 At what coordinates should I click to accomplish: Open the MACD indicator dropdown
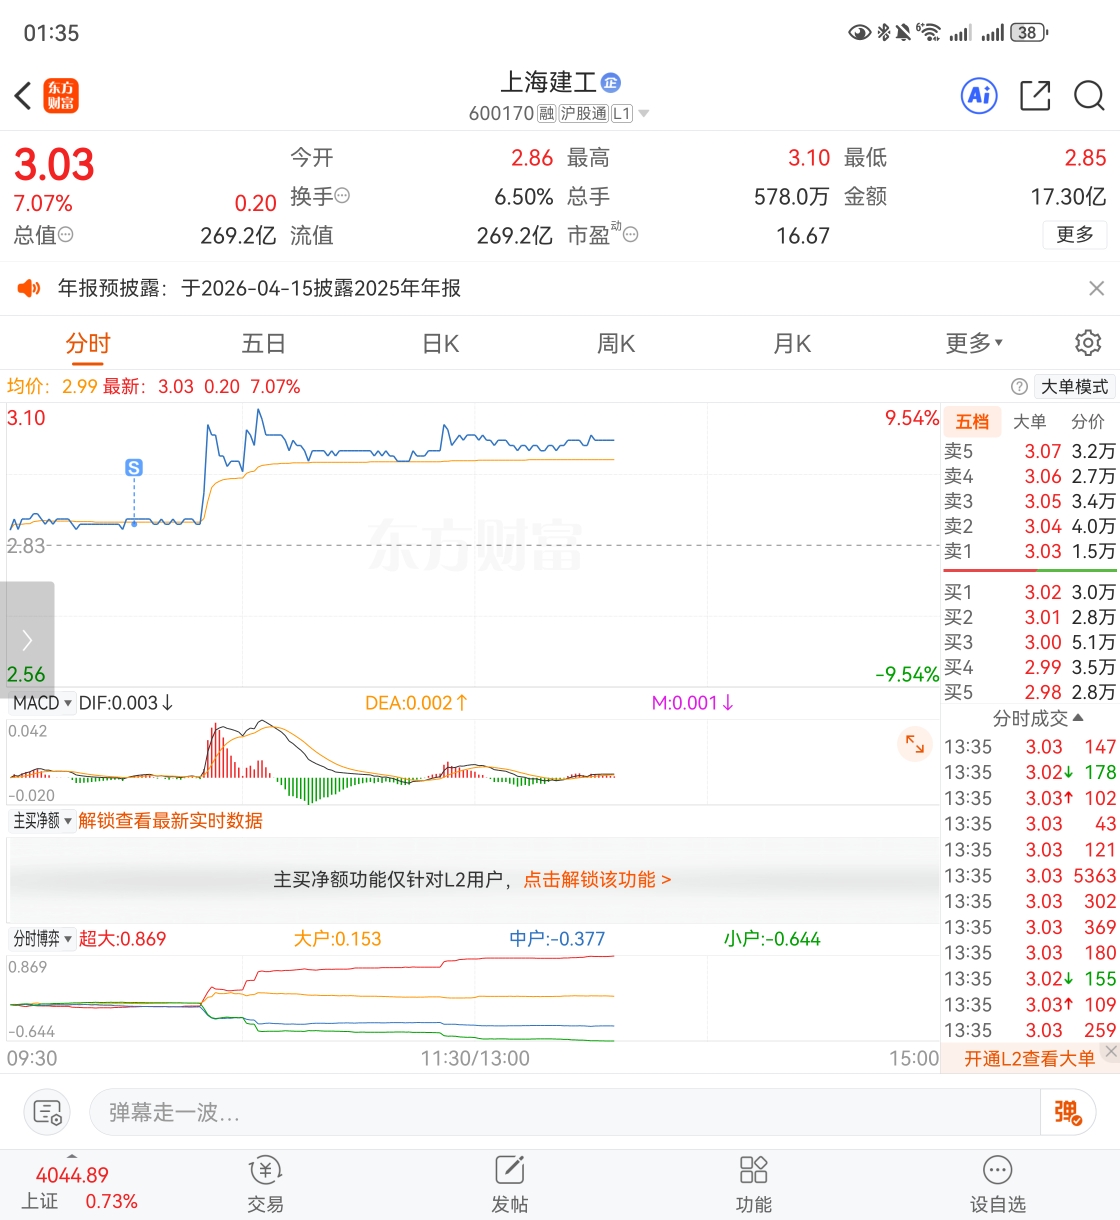tap(41, 703)
